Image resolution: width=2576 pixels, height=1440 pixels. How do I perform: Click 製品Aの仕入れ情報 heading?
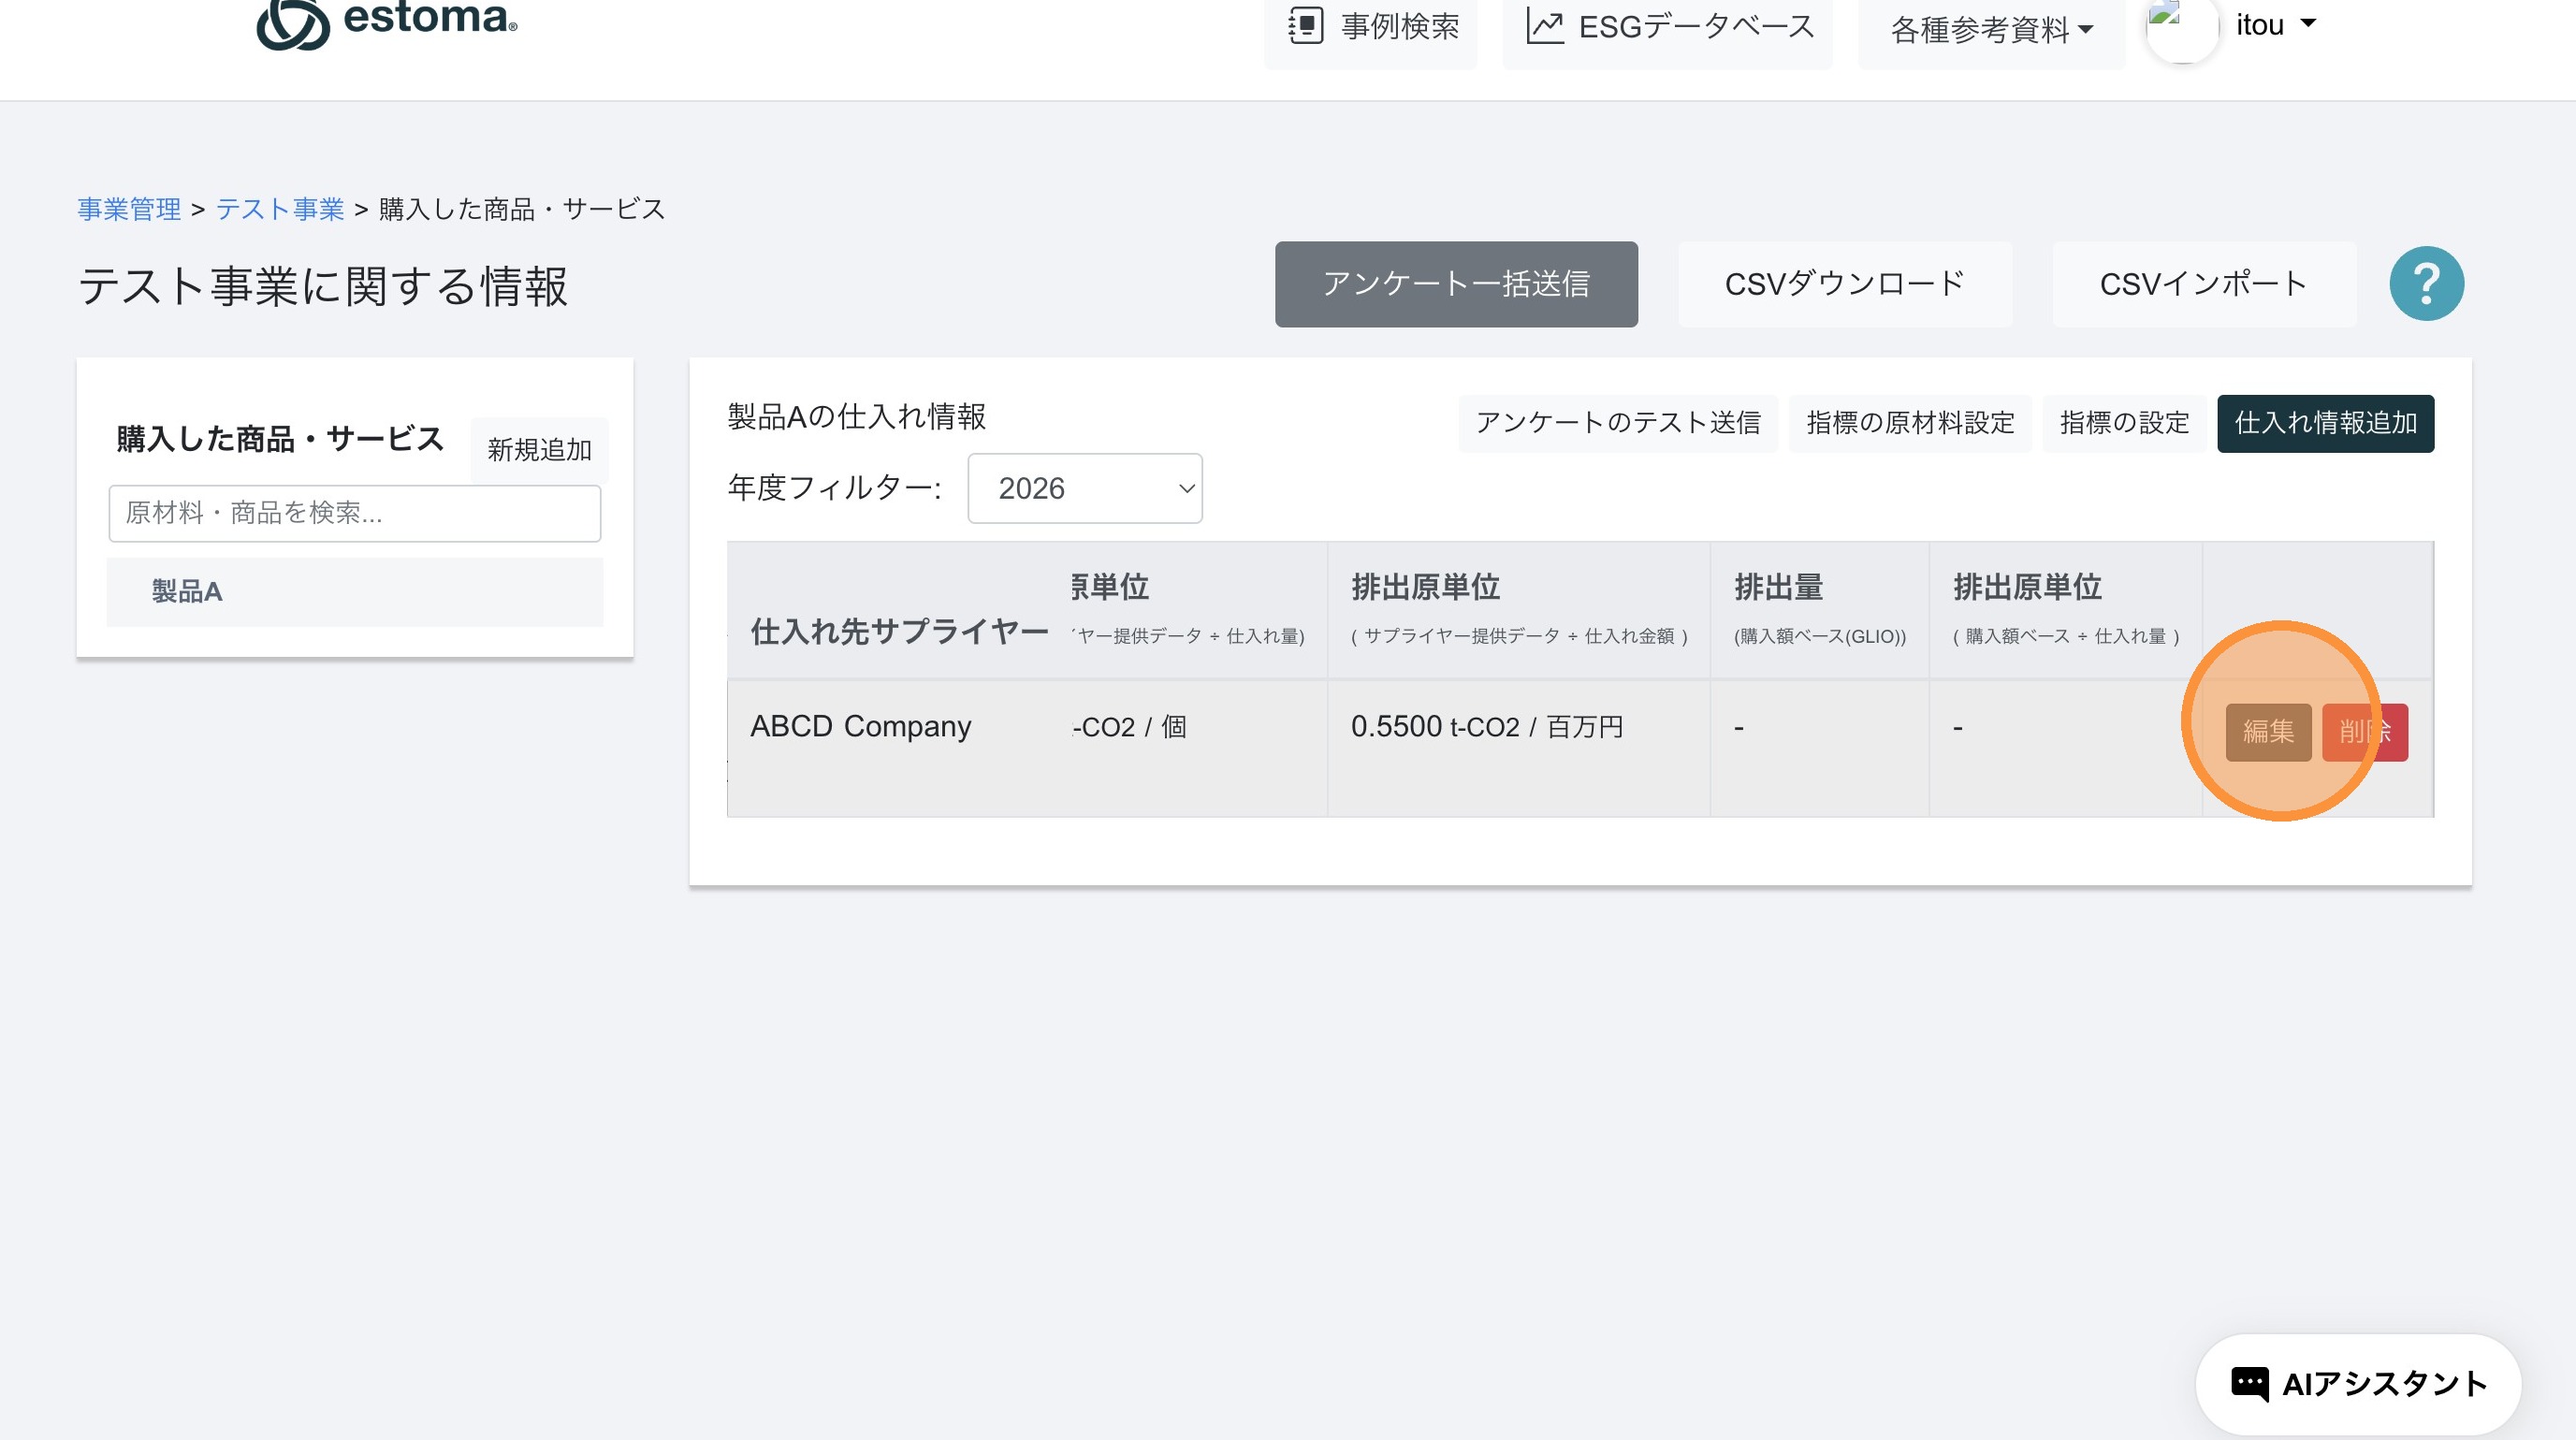pyautogui.click(x=856, y=417)
